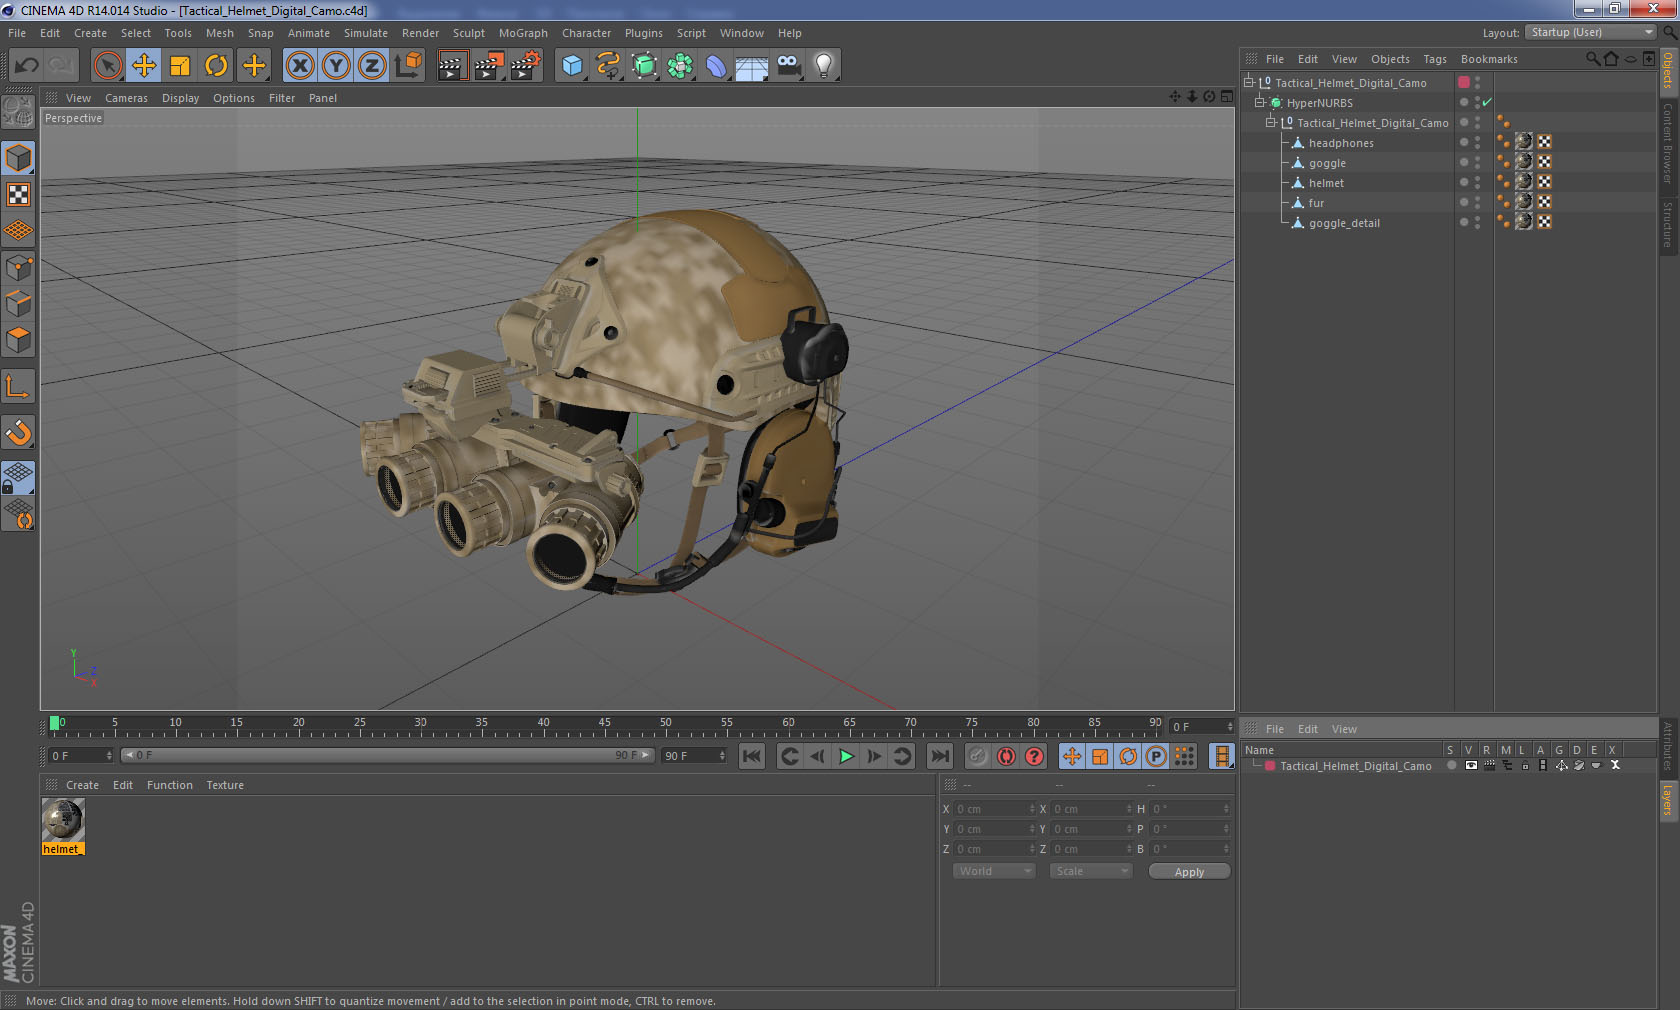Open the MoGraph menu

(523, 33)
